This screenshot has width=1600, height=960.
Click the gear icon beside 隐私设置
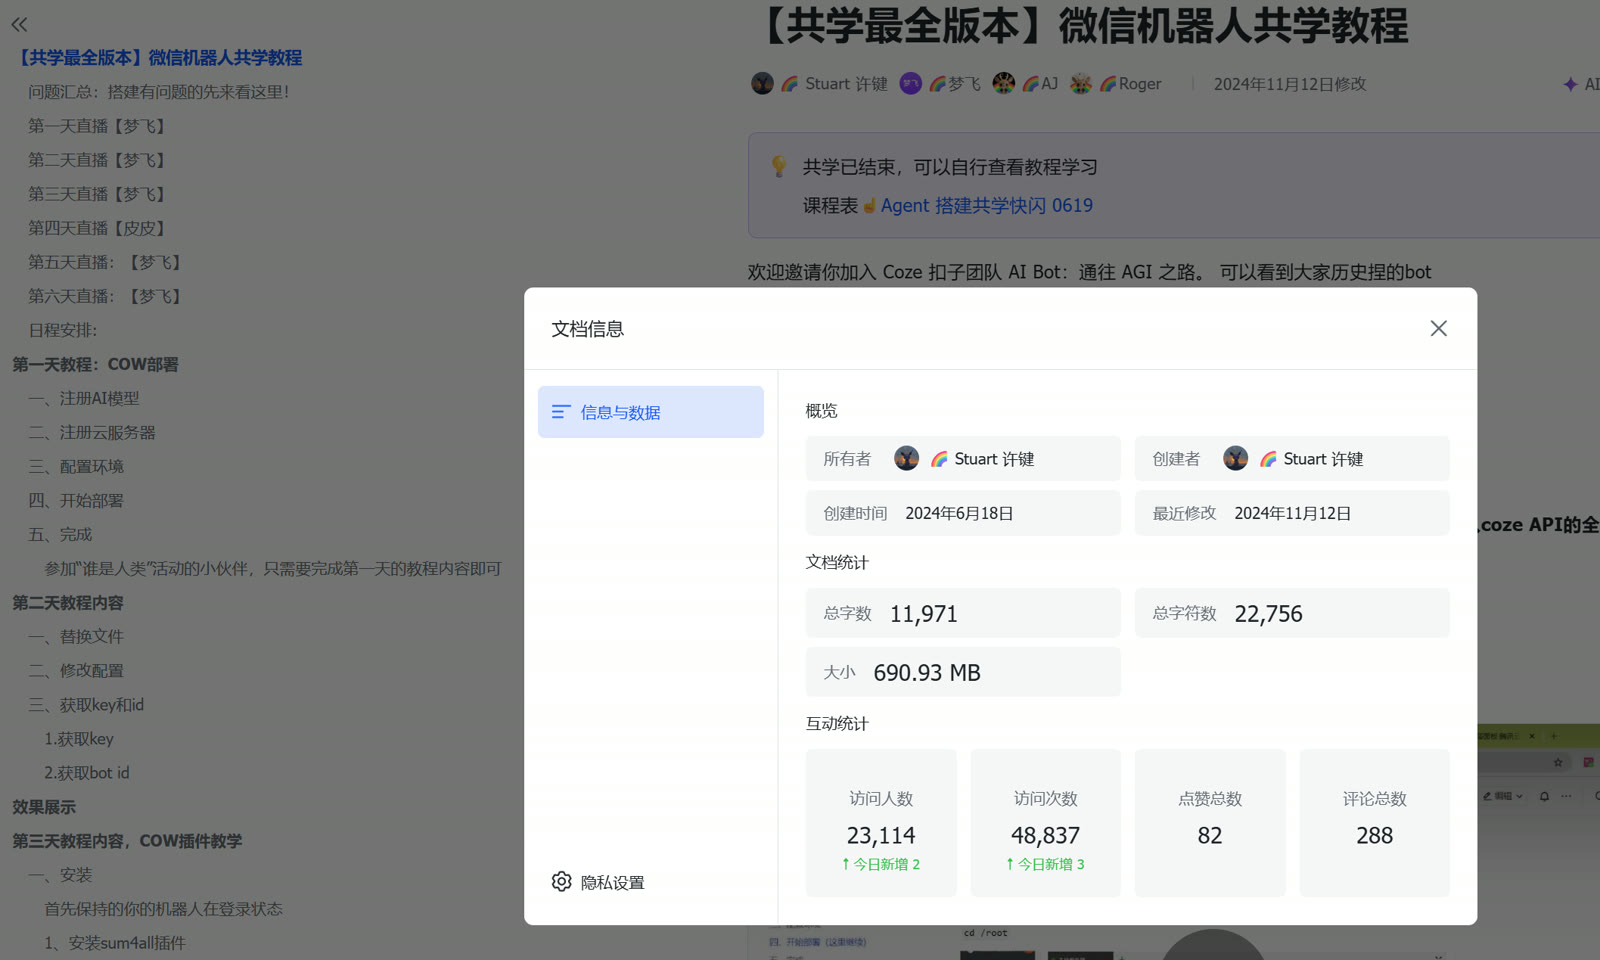pyautogui.click(x=561, y=881)
